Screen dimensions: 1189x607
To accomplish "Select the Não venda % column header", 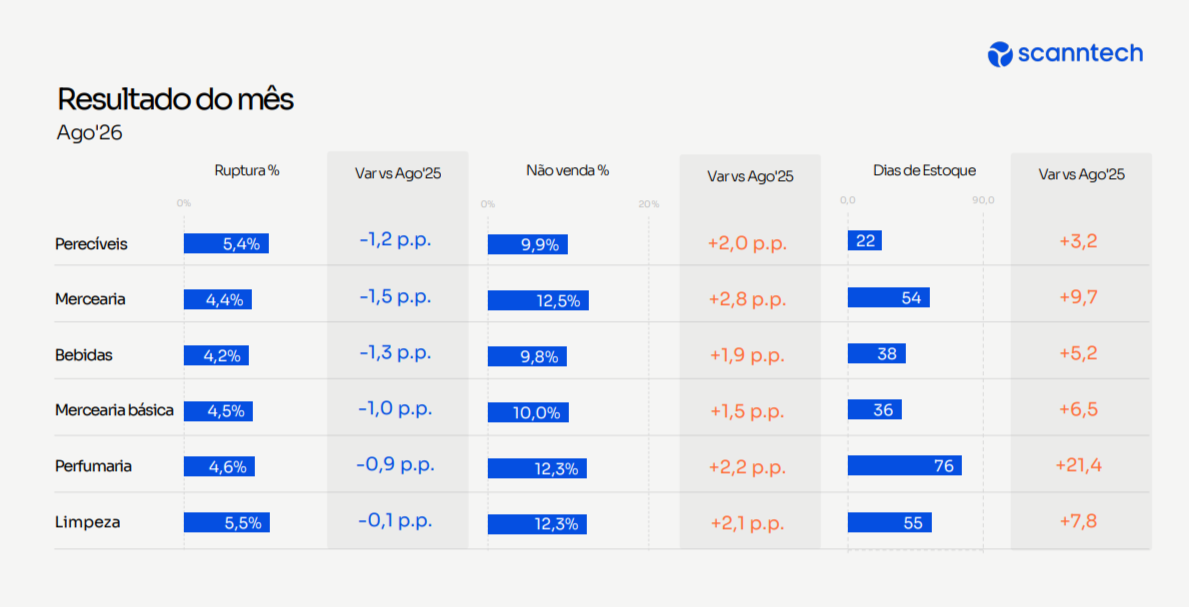I will (568, 171).
